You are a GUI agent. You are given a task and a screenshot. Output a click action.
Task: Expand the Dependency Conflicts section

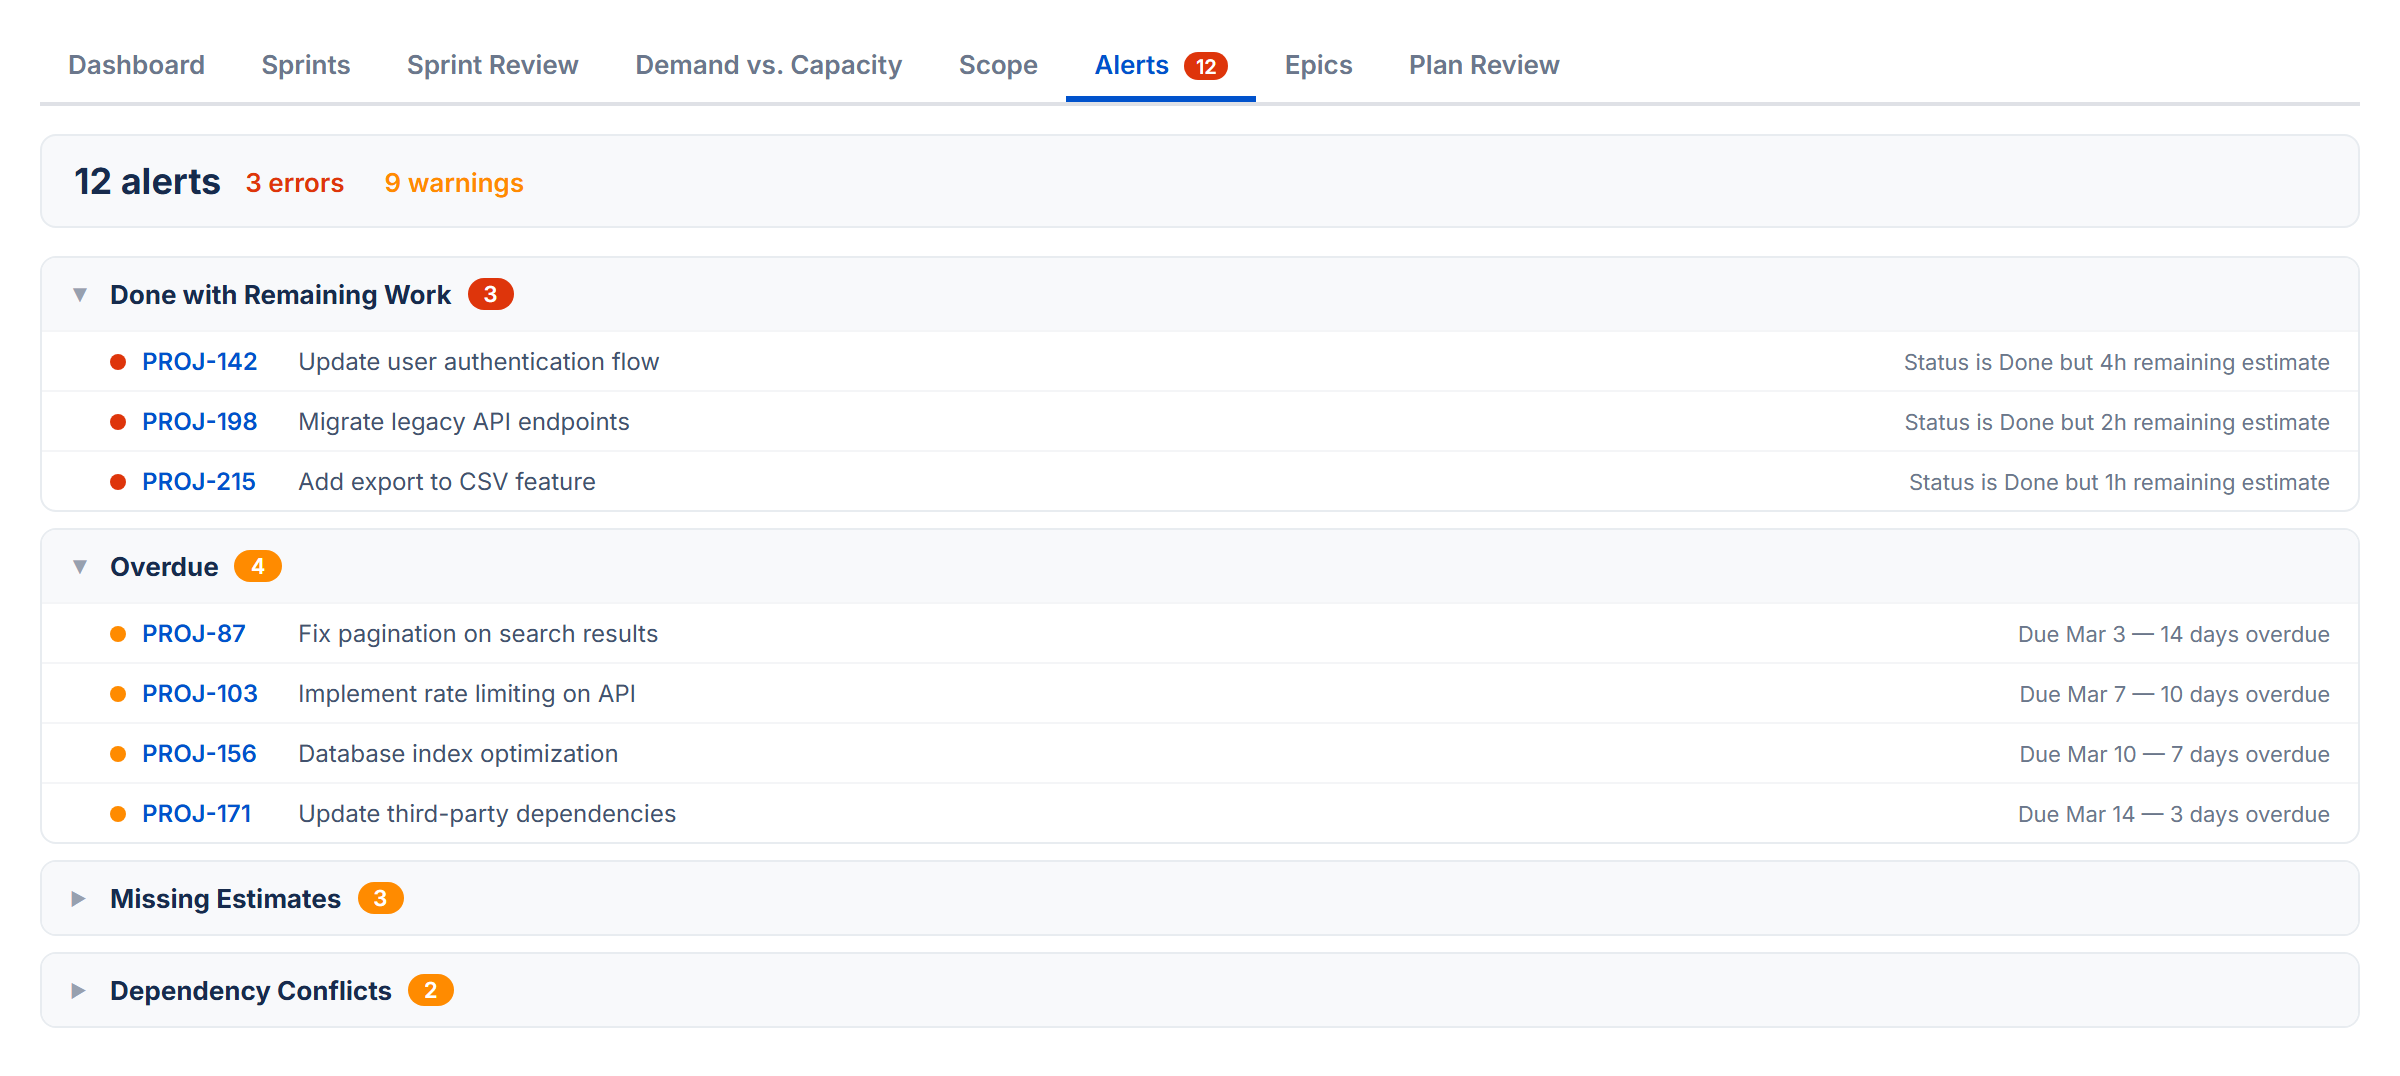pos(78,989)
